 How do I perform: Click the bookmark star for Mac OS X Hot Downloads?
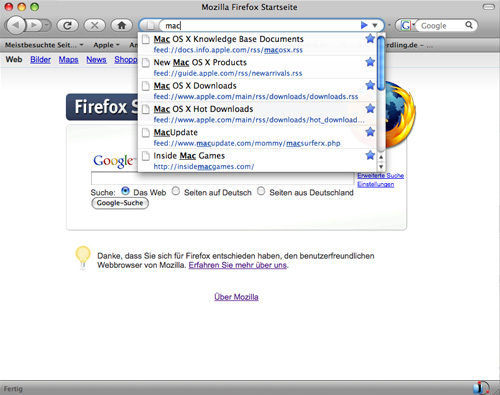[x=370, y=109]
